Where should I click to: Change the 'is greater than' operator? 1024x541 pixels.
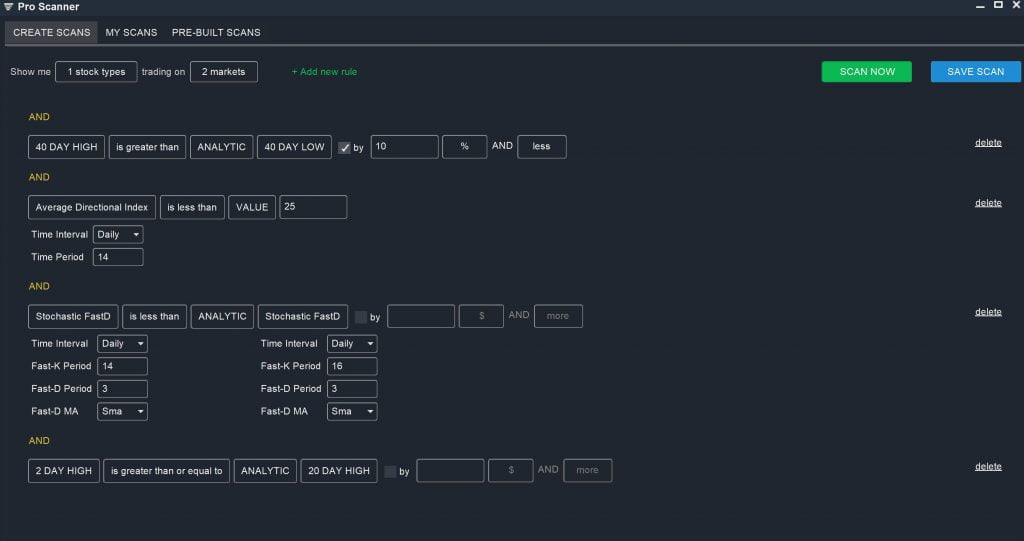147,147
